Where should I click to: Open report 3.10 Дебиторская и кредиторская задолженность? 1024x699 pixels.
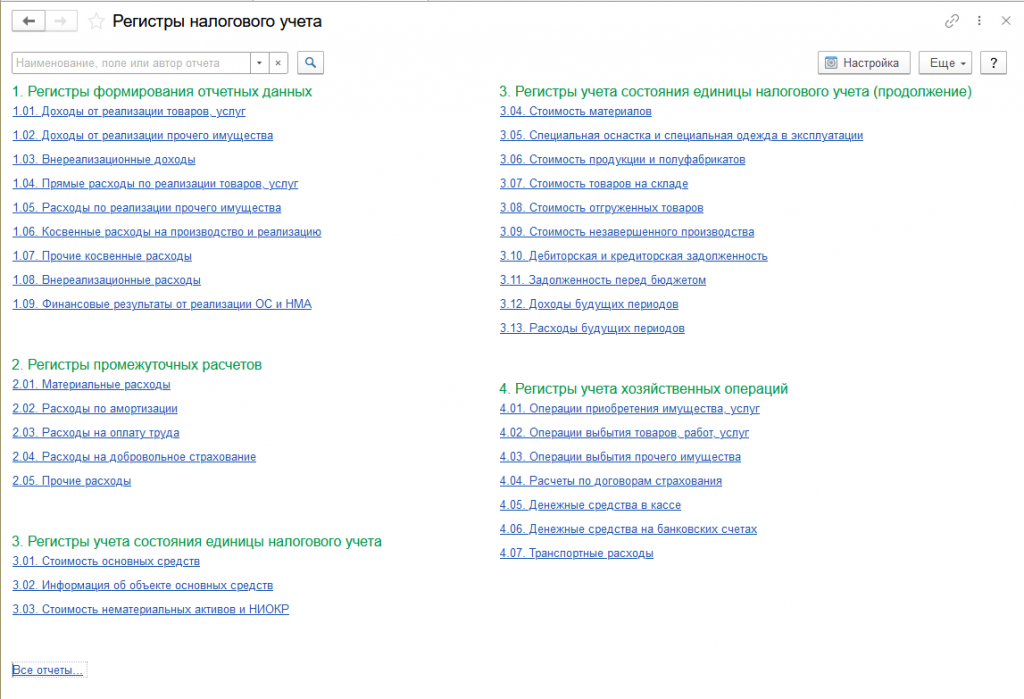tap(634, 255)
